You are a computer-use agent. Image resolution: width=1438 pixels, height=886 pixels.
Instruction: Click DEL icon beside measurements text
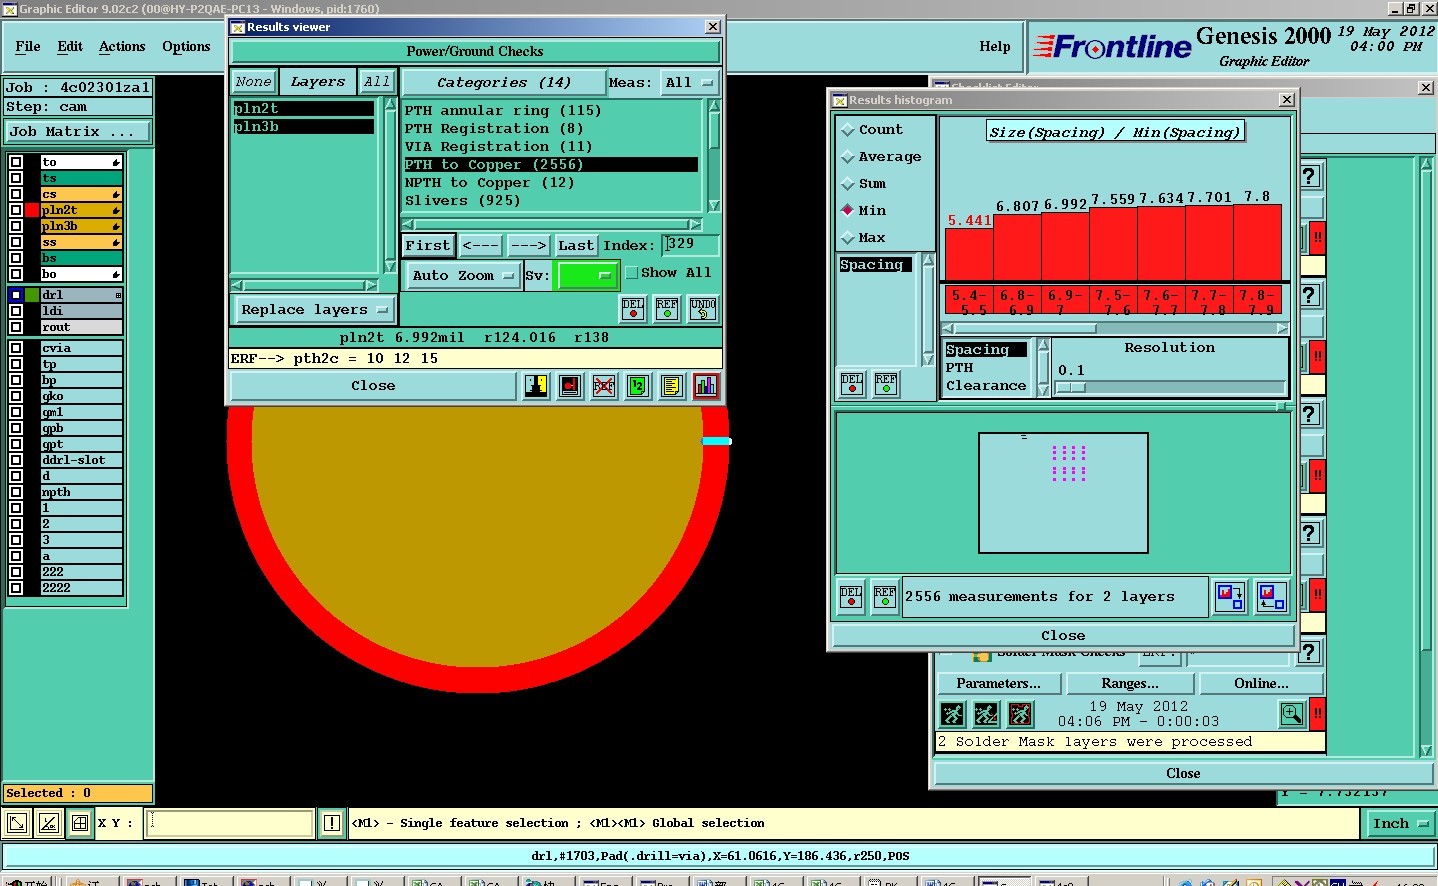[x=851, y=597]
